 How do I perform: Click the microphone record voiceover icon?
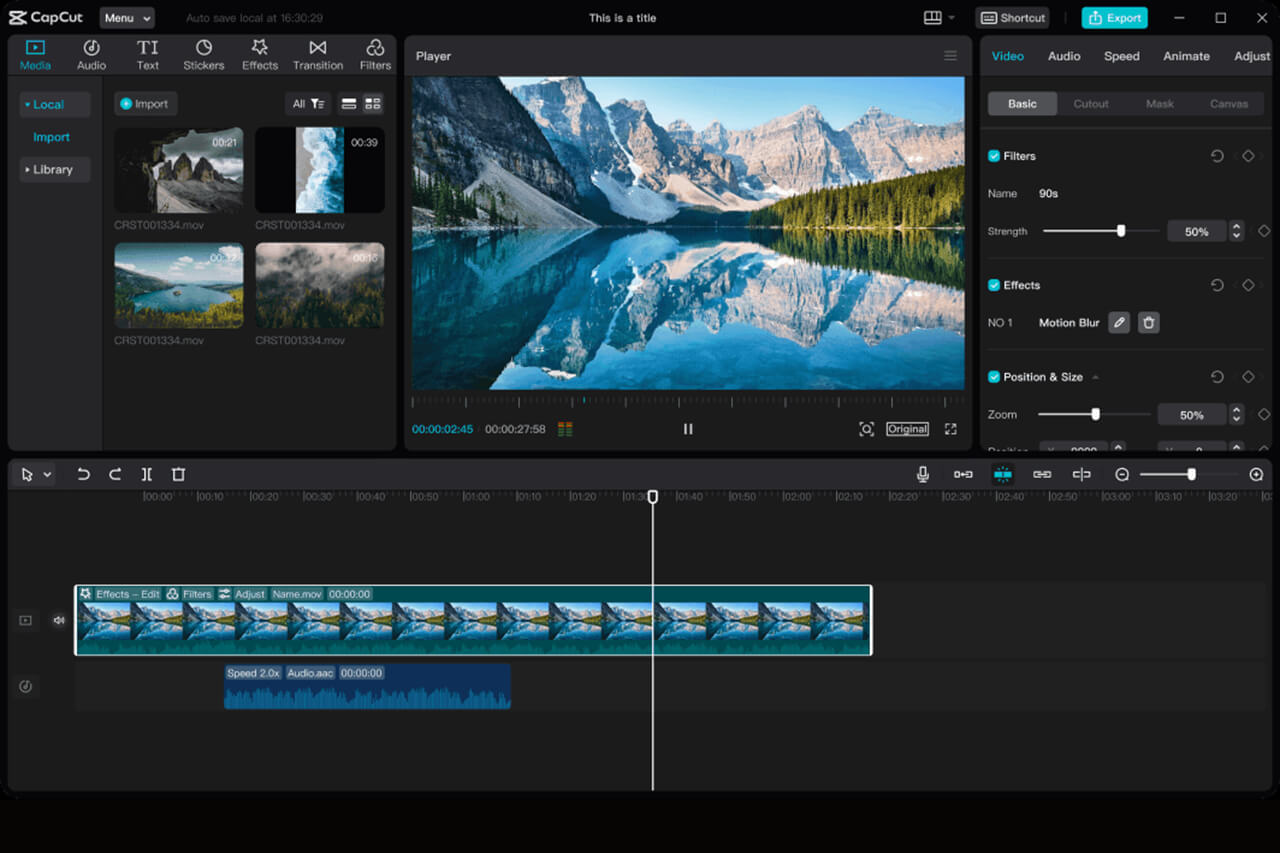(x=923, y=474)
